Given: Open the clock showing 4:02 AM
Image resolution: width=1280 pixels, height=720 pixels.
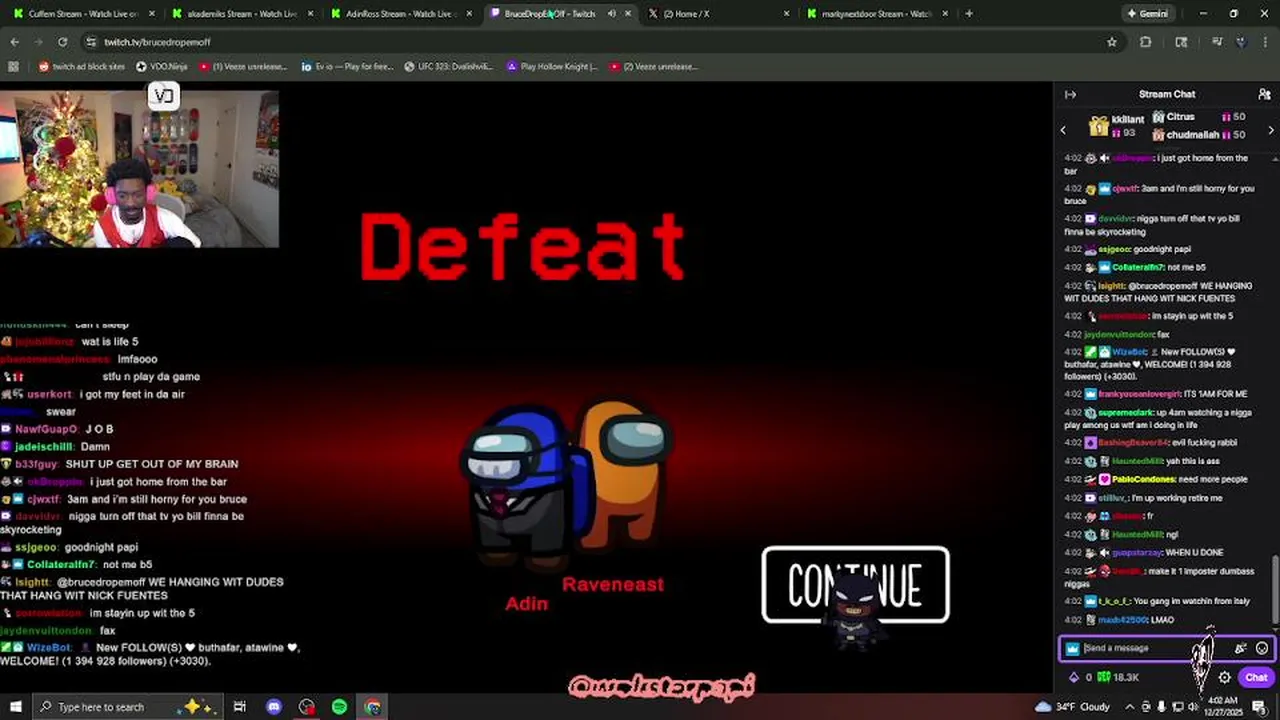Looking at the screenshot, I should (1222, 707).
